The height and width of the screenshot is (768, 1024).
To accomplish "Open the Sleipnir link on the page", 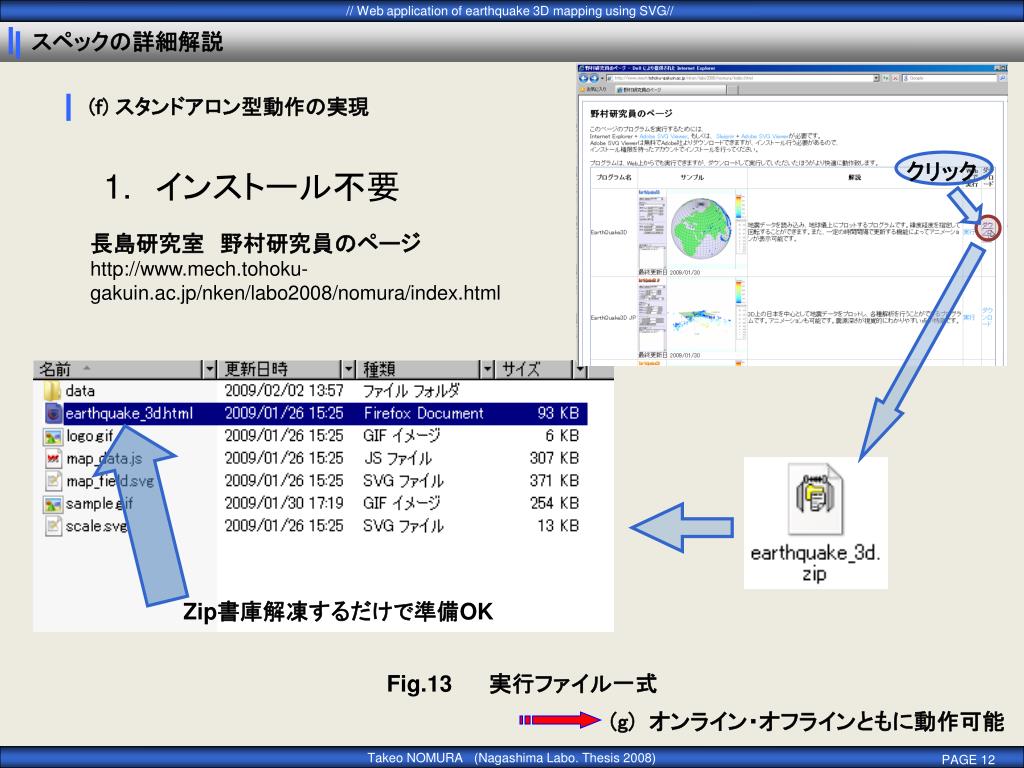I will pos(725,136).
